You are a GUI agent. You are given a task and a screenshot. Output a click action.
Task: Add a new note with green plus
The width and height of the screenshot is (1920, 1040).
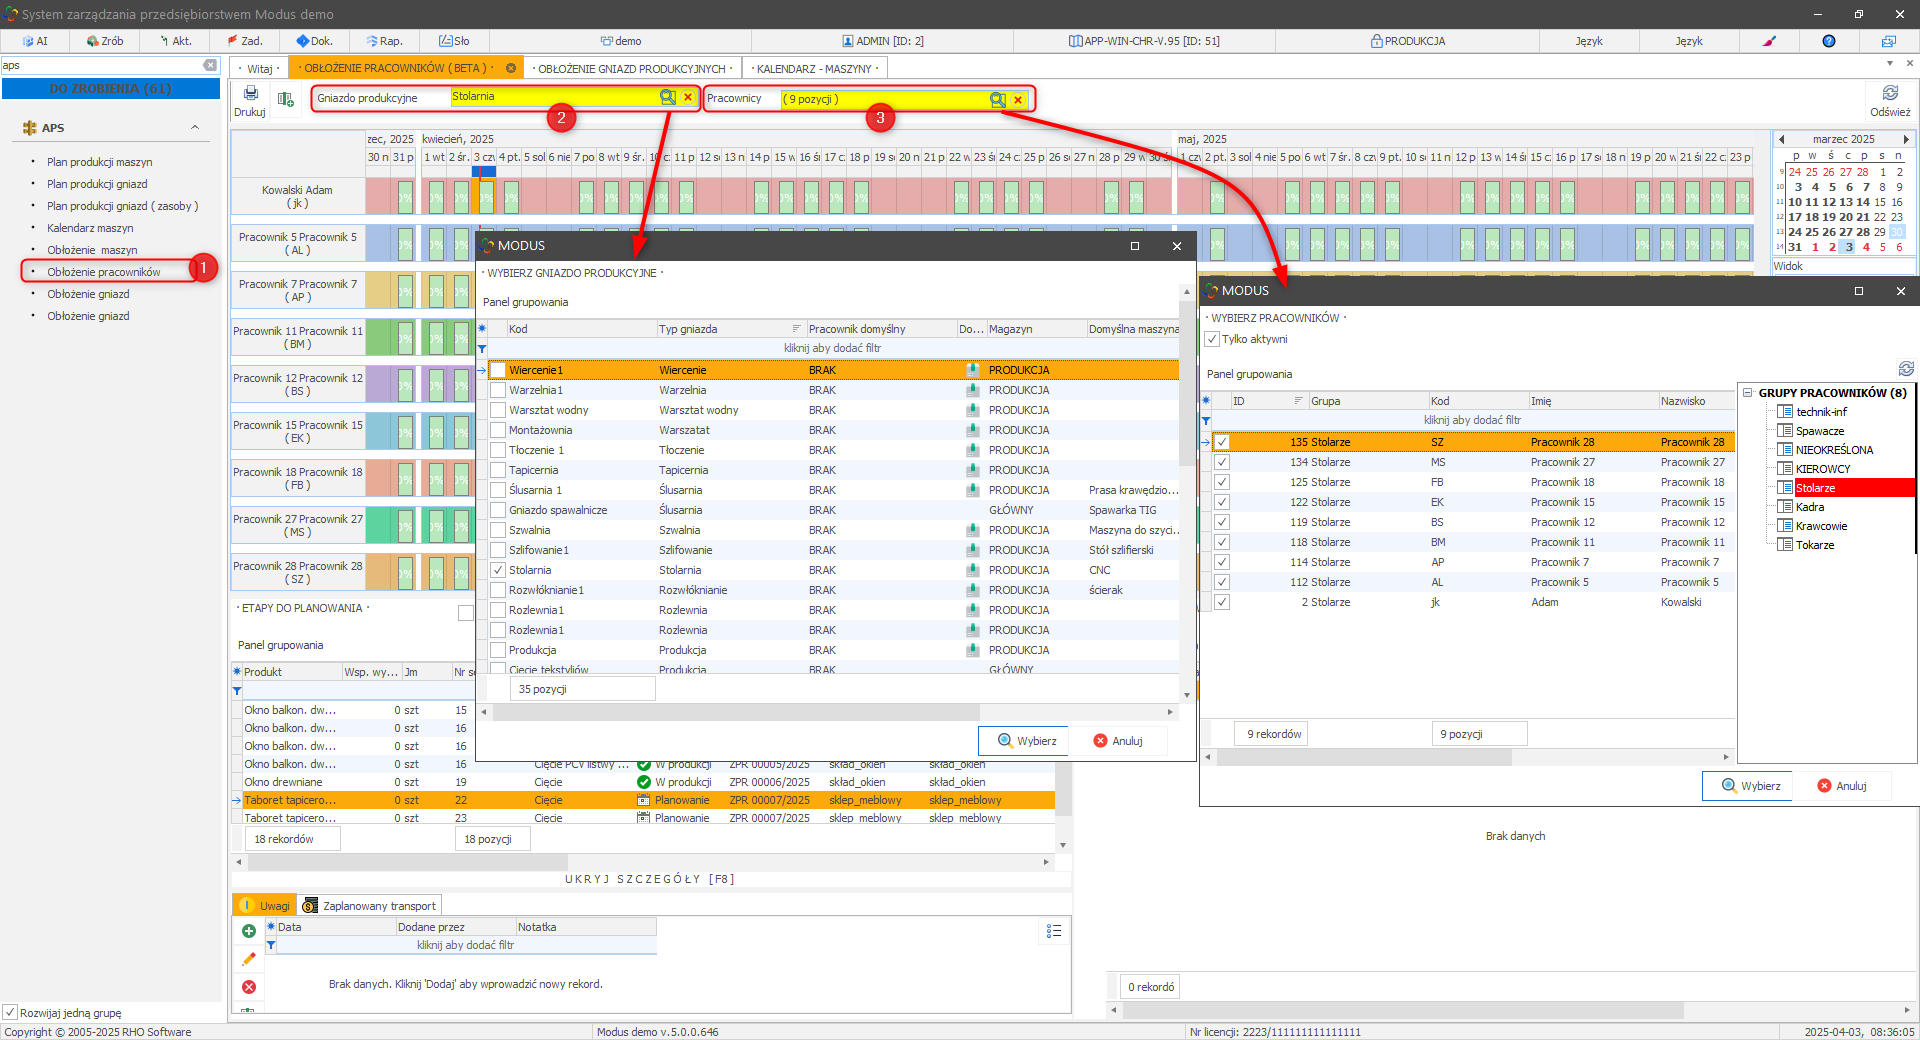[x=249, y=931]
